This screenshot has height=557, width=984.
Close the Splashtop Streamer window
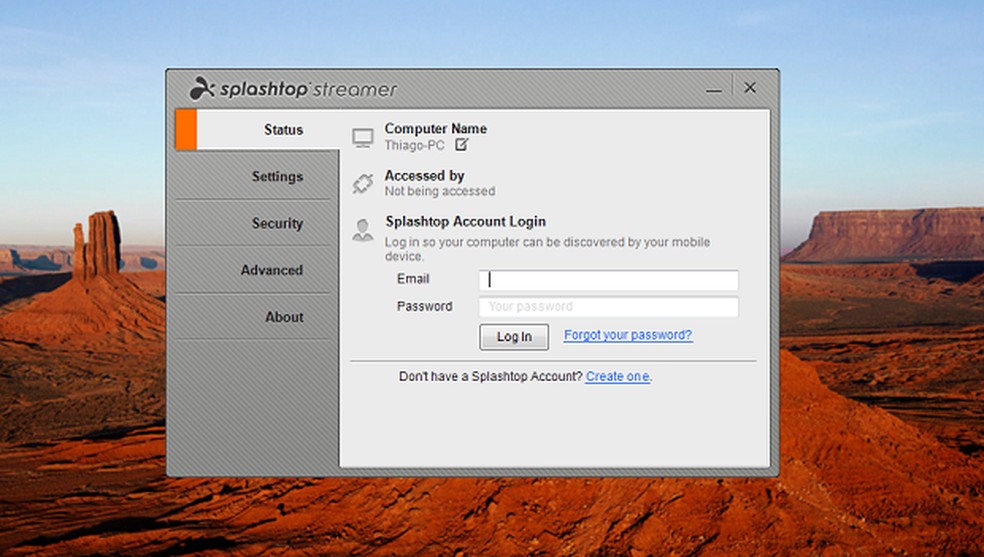tap(750, 88)
